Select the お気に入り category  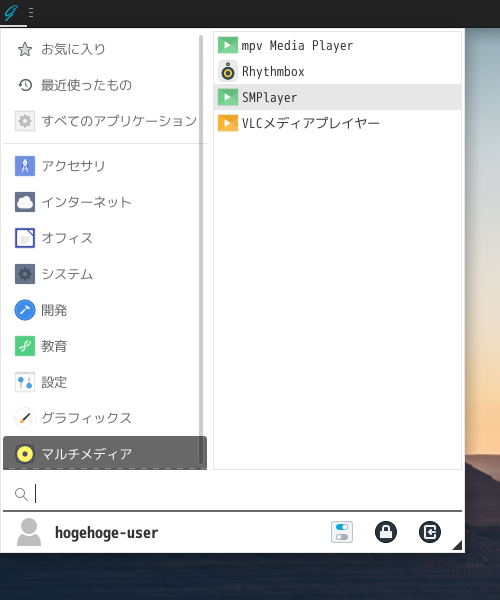[101, 49]
